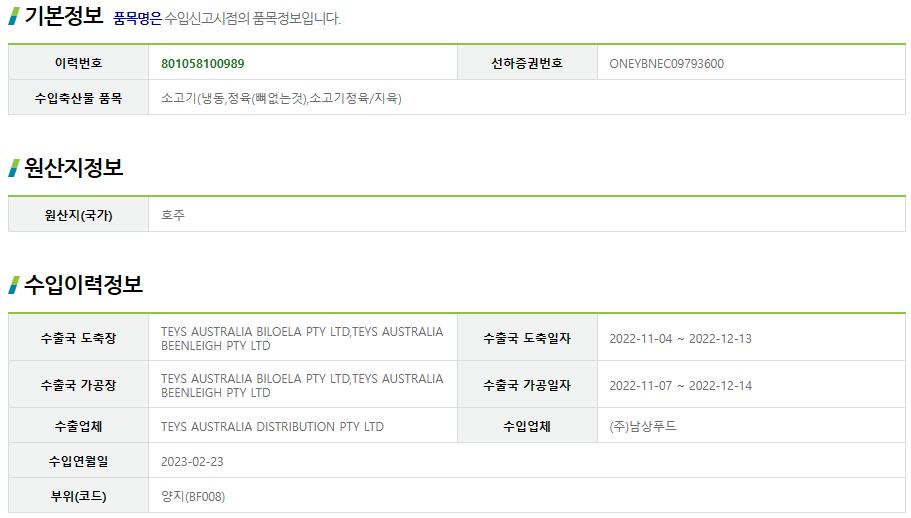This screenshot has height=518, width=911.
Task: Click the 이력번호 header cell
Action: tap(78, 63)
